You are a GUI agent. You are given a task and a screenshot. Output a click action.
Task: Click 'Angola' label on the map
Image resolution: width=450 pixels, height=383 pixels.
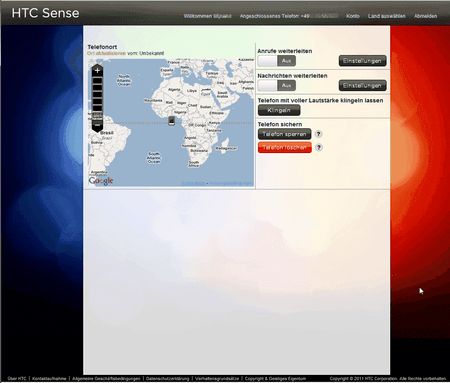click(x=190, y=138)
